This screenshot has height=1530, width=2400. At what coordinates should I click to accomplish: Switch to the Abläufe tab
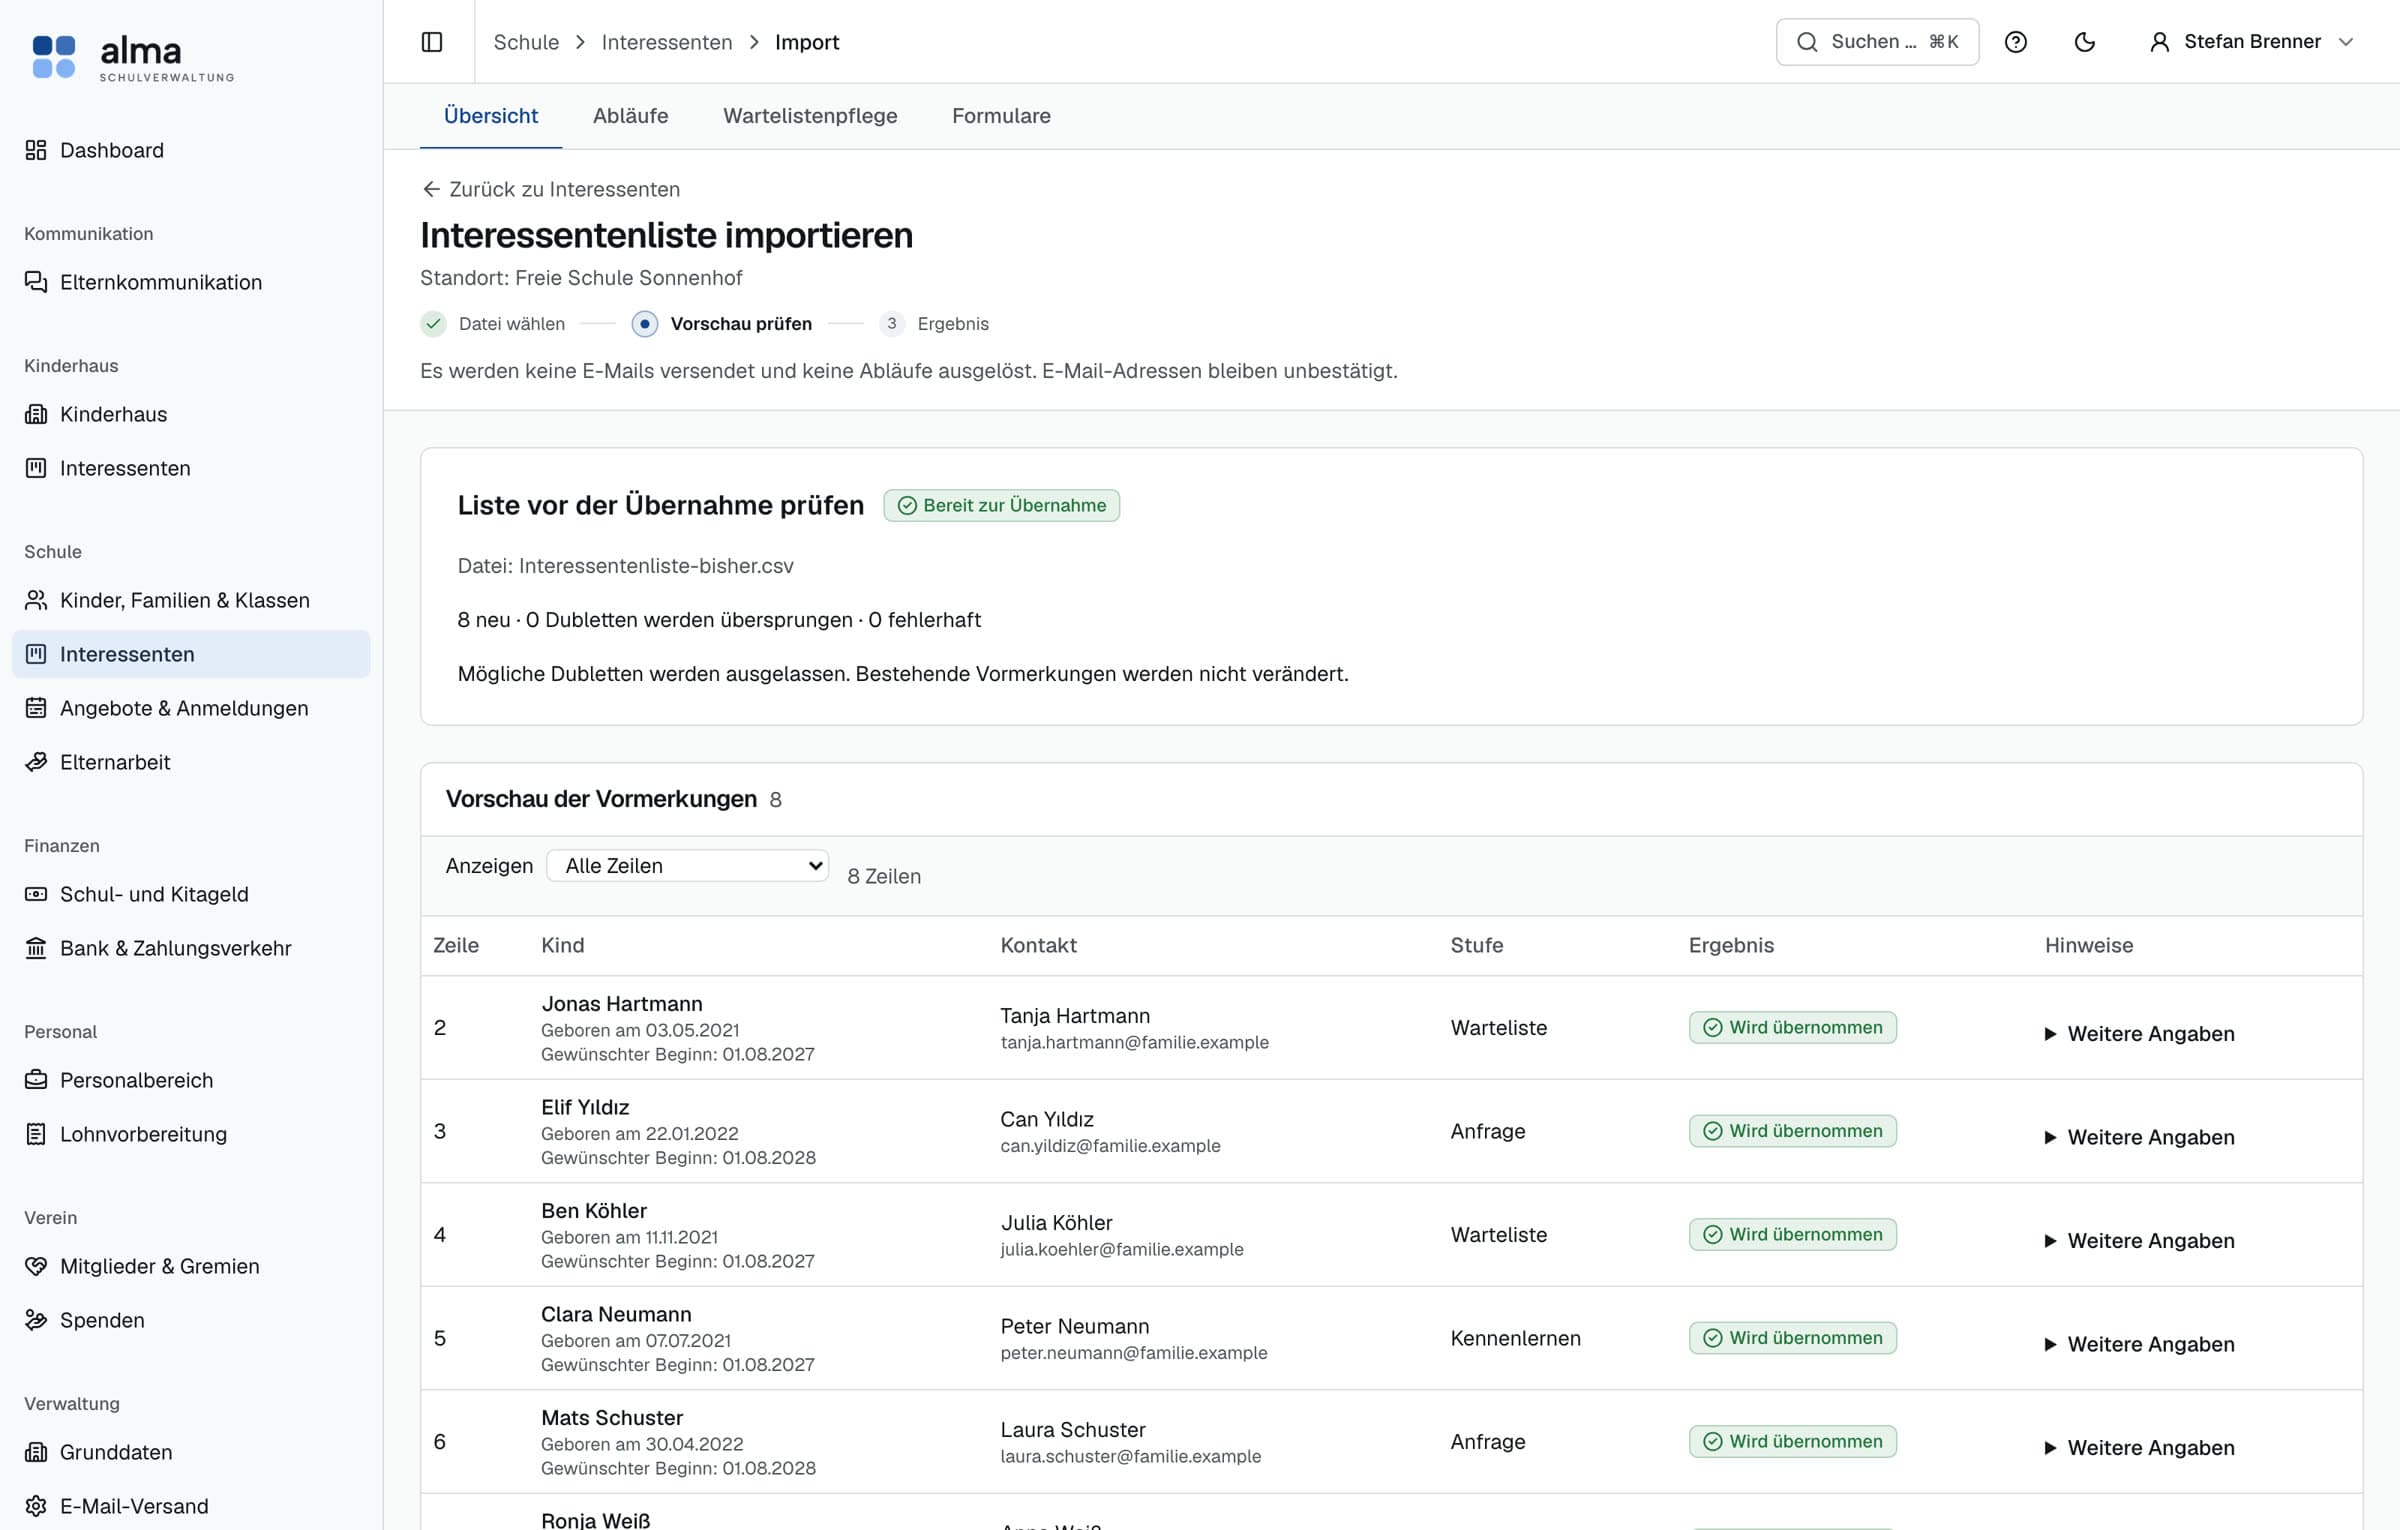coord(630,116)
